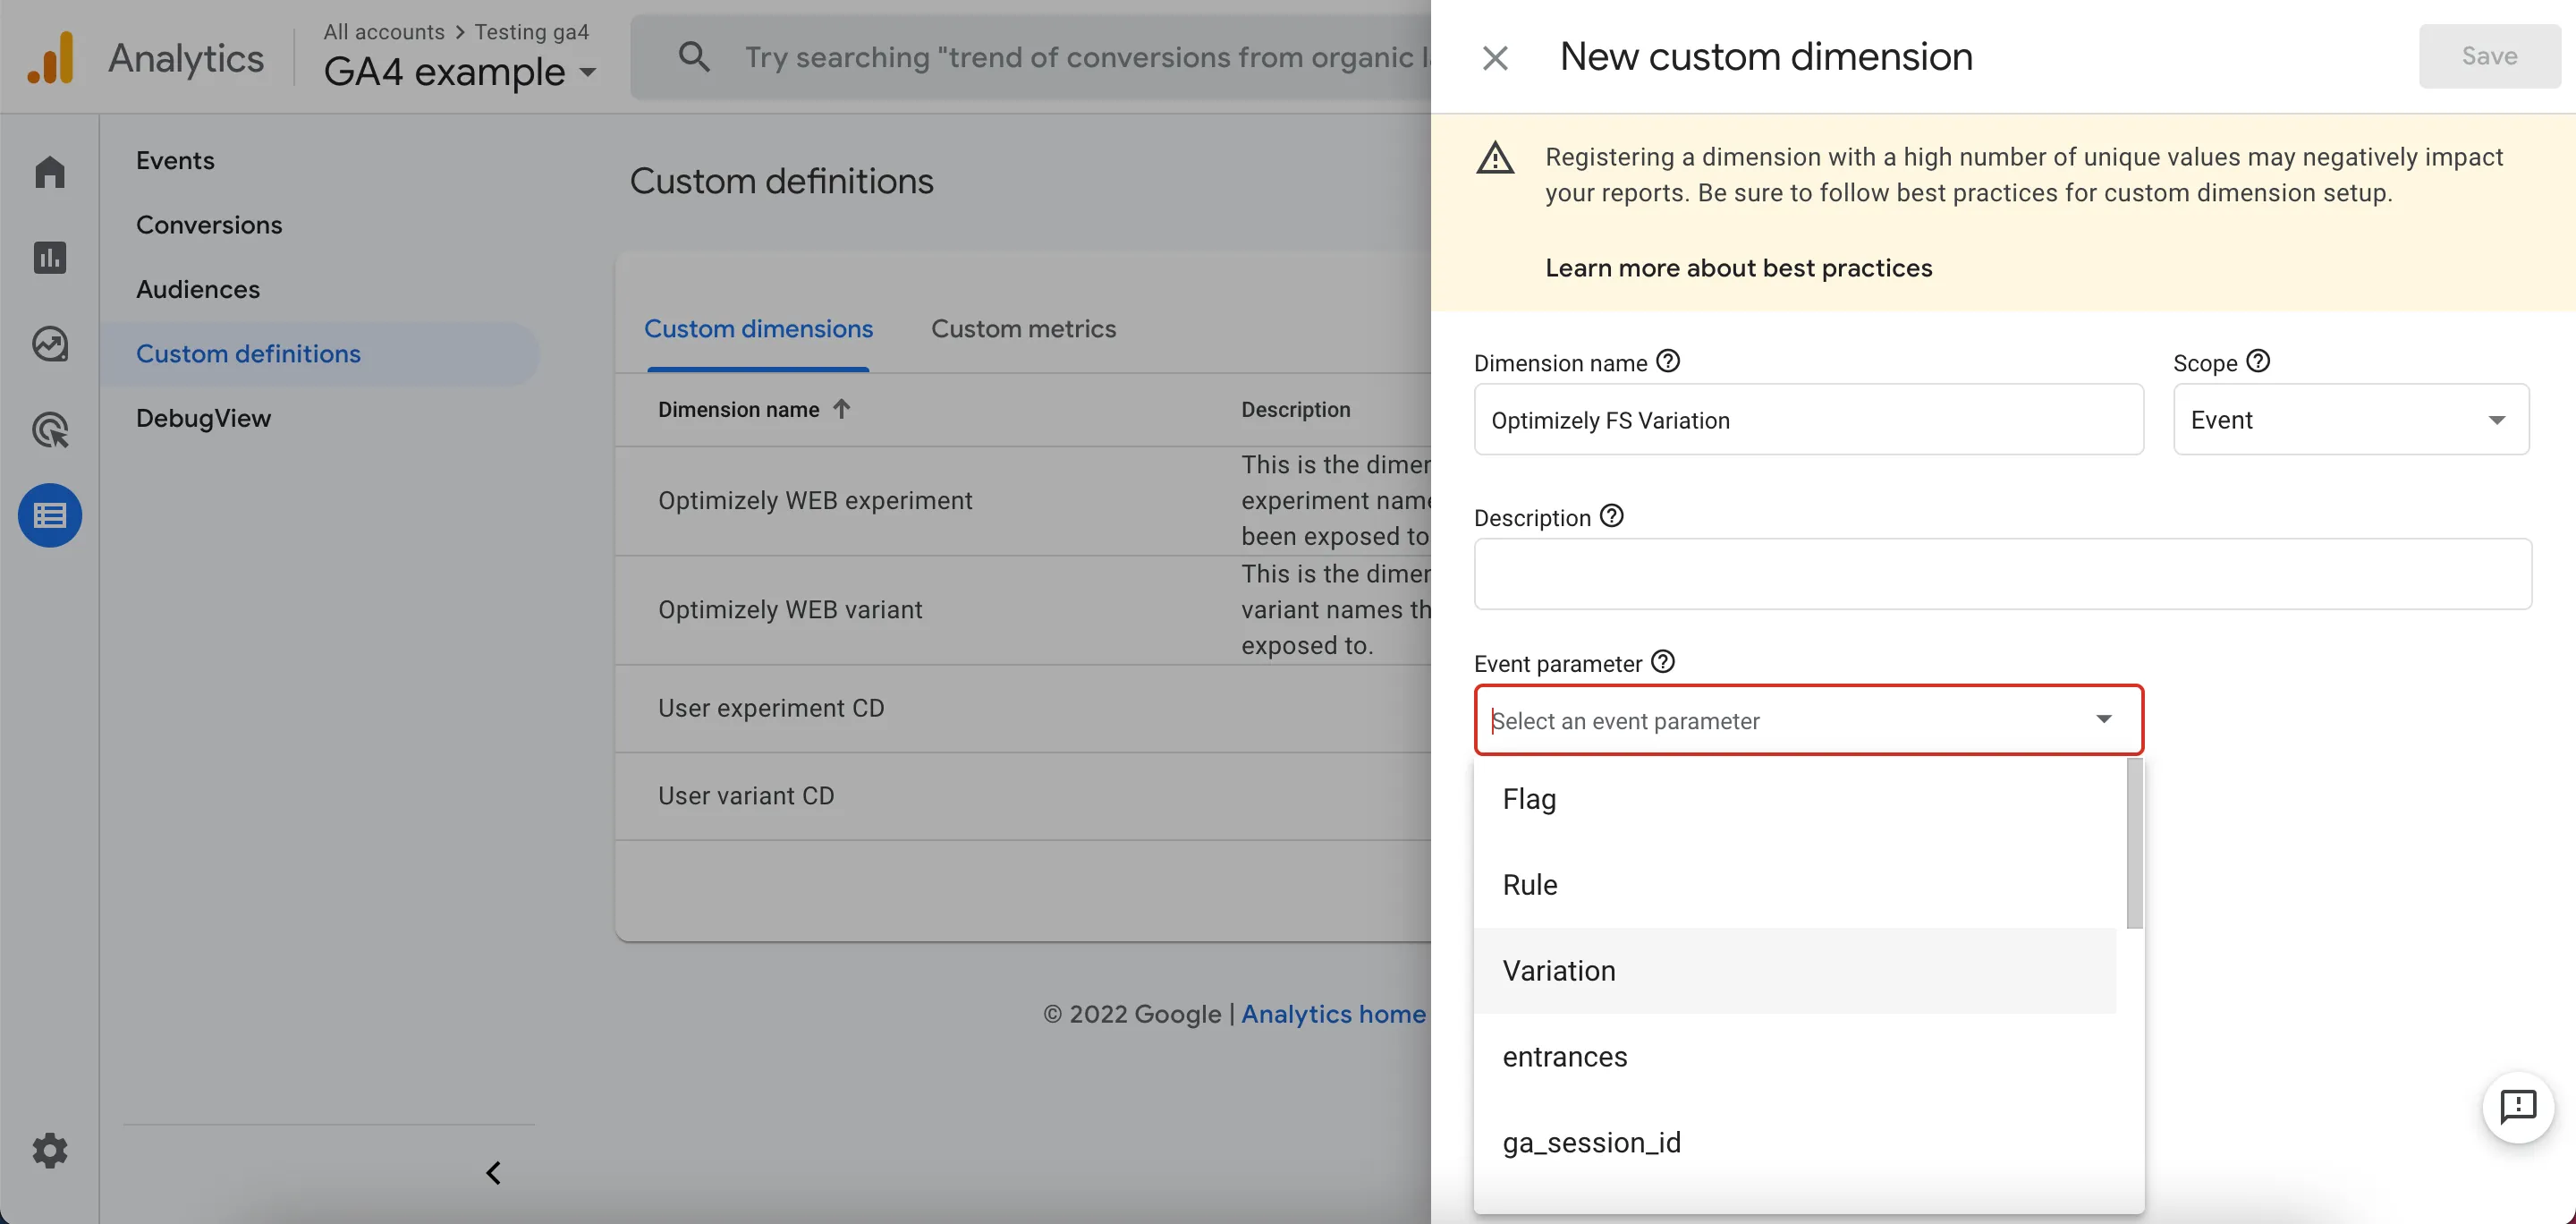Click the User variant CD row
2576x1224 pixels.
click(1023, 796)
